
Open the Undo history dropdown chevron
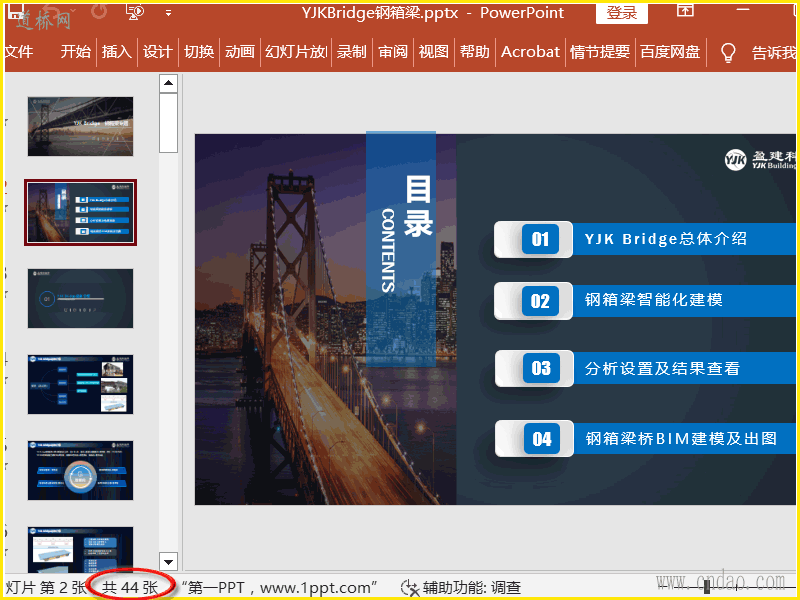pyautogui.click(x=74, y=11)
